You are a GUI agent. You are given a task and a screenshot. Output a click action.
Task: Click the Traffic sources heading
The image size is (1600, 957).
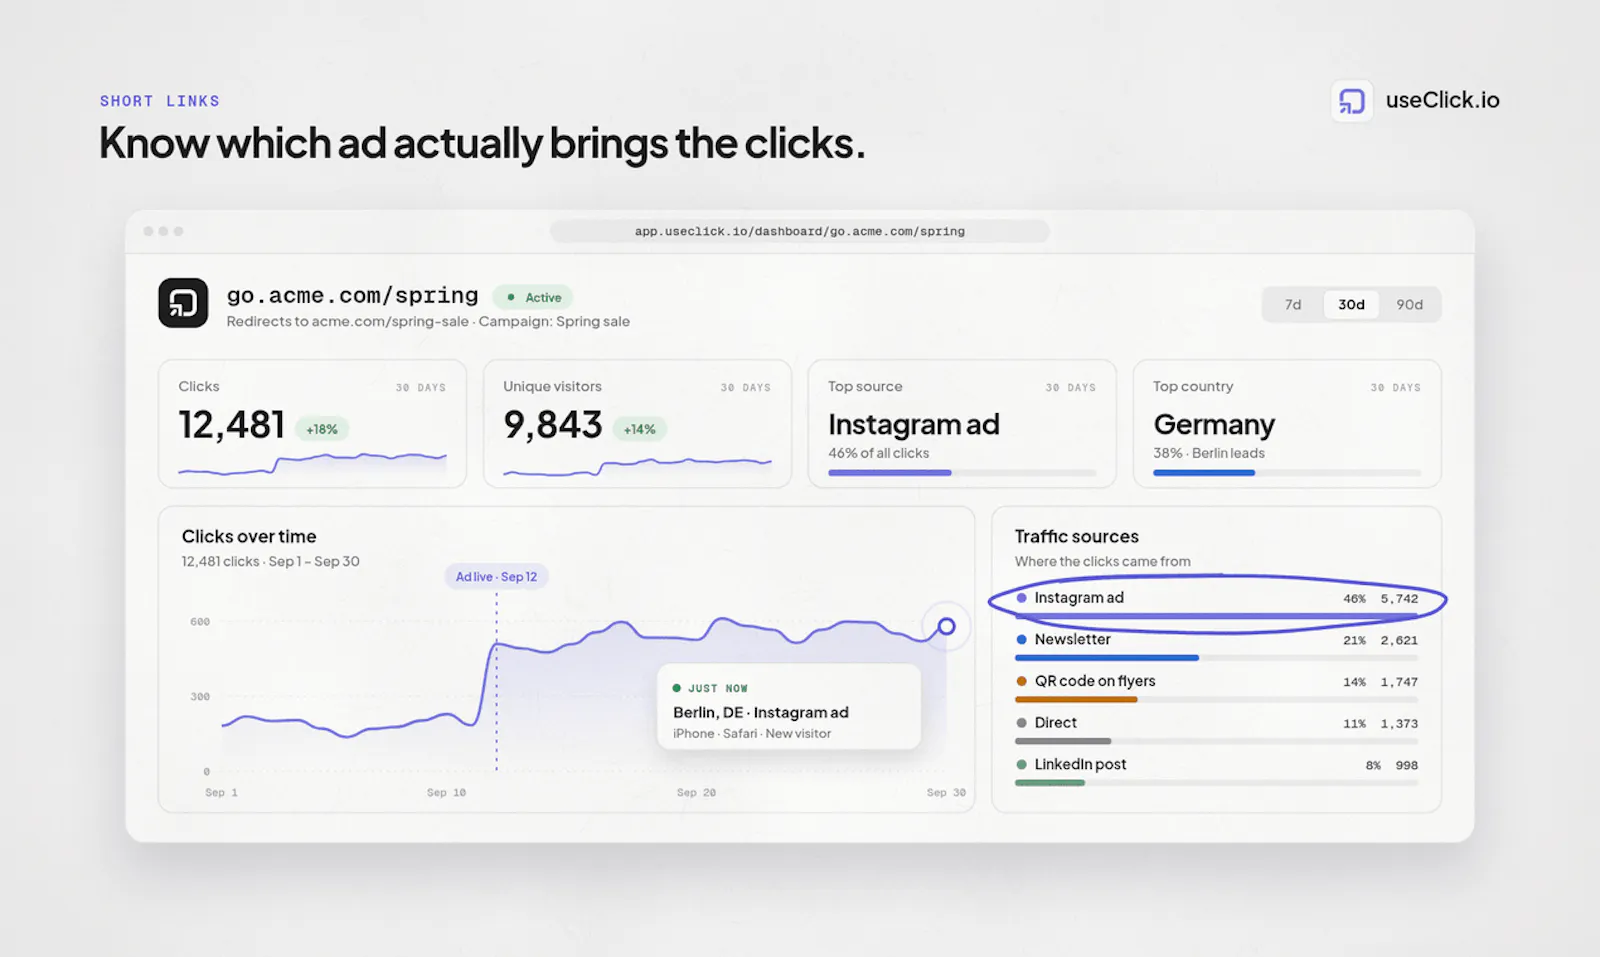click(1077, 537)
